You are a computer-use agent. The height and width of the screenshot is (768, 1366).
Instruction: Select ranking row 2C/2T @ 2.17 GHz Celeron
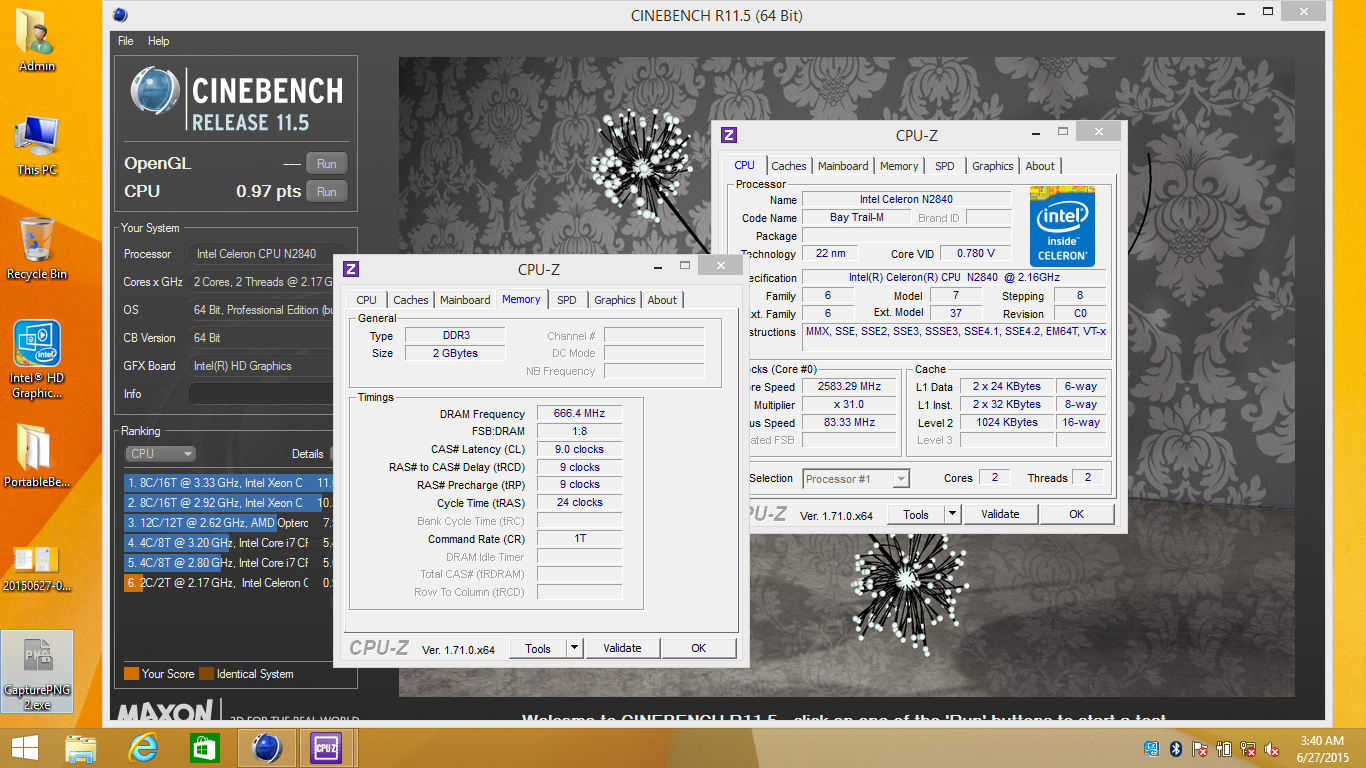point(229,583)
